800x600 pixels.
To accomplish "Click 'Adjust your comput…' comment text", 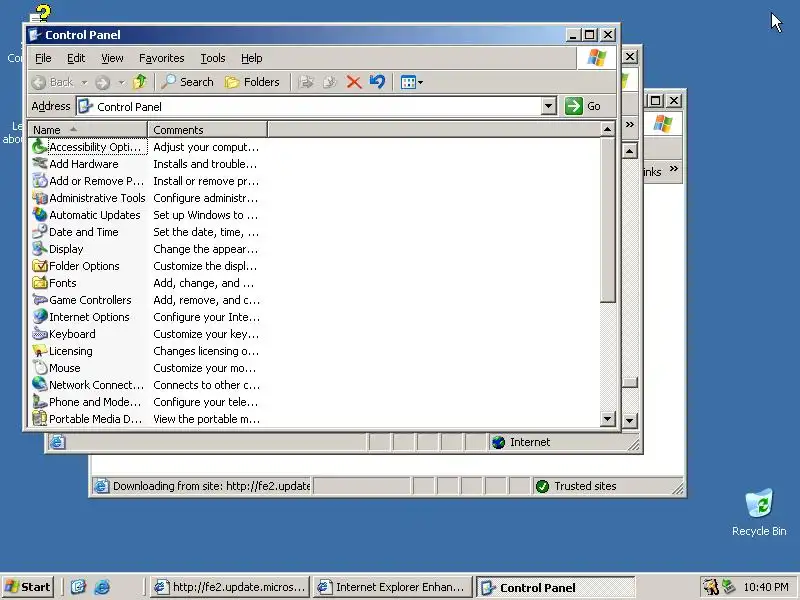I will 206,147.
